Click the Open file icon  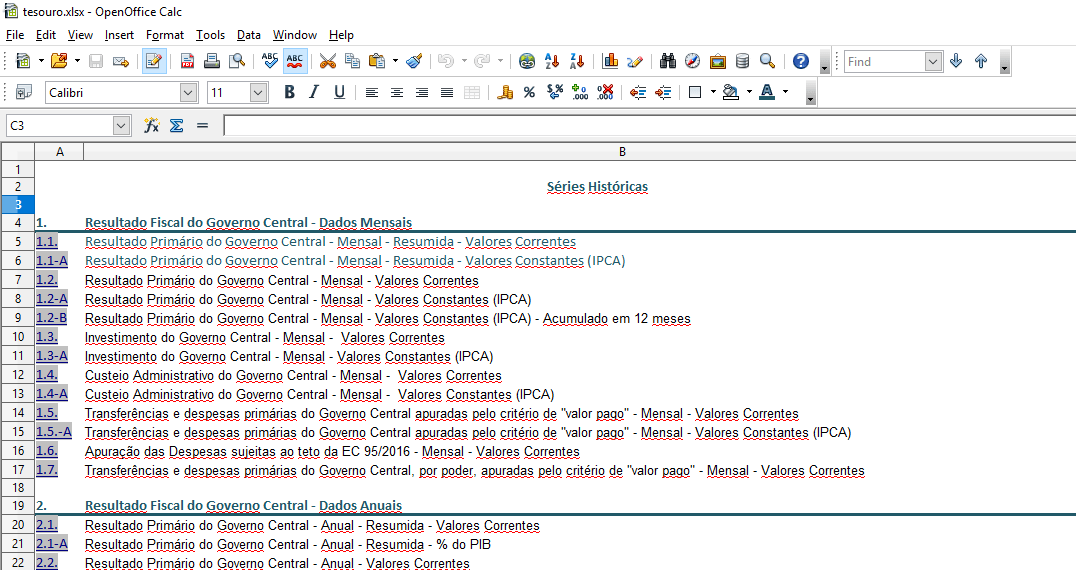click(60, 61)
